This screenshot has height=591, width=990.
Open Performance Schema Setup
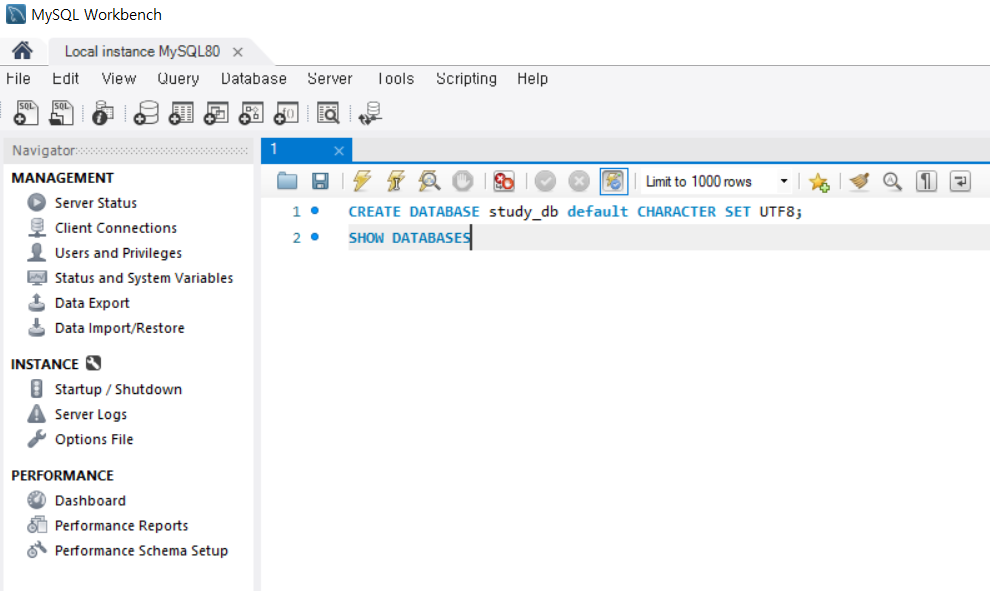click(x=141, y=551)
